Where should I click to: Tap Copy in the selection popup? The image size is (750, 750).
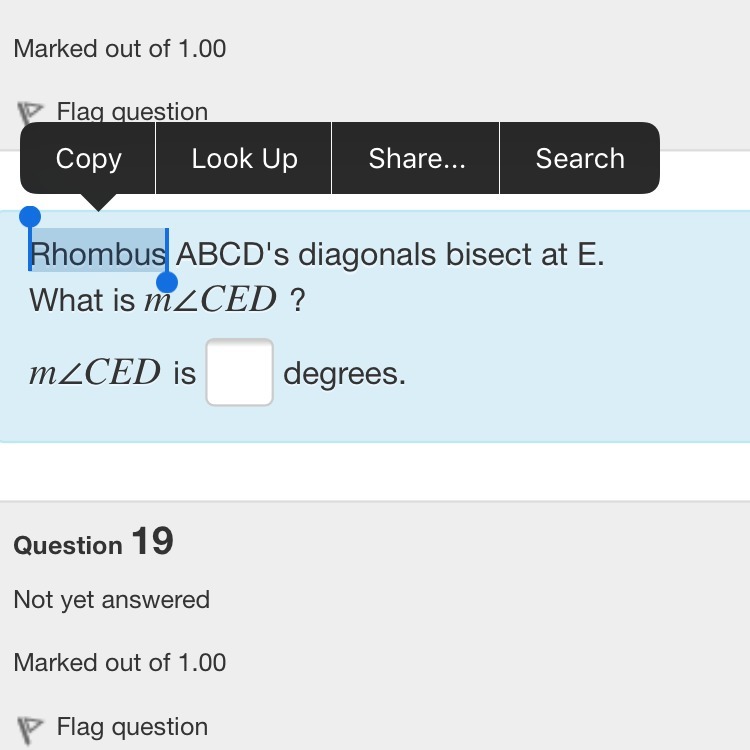[88, 158]
